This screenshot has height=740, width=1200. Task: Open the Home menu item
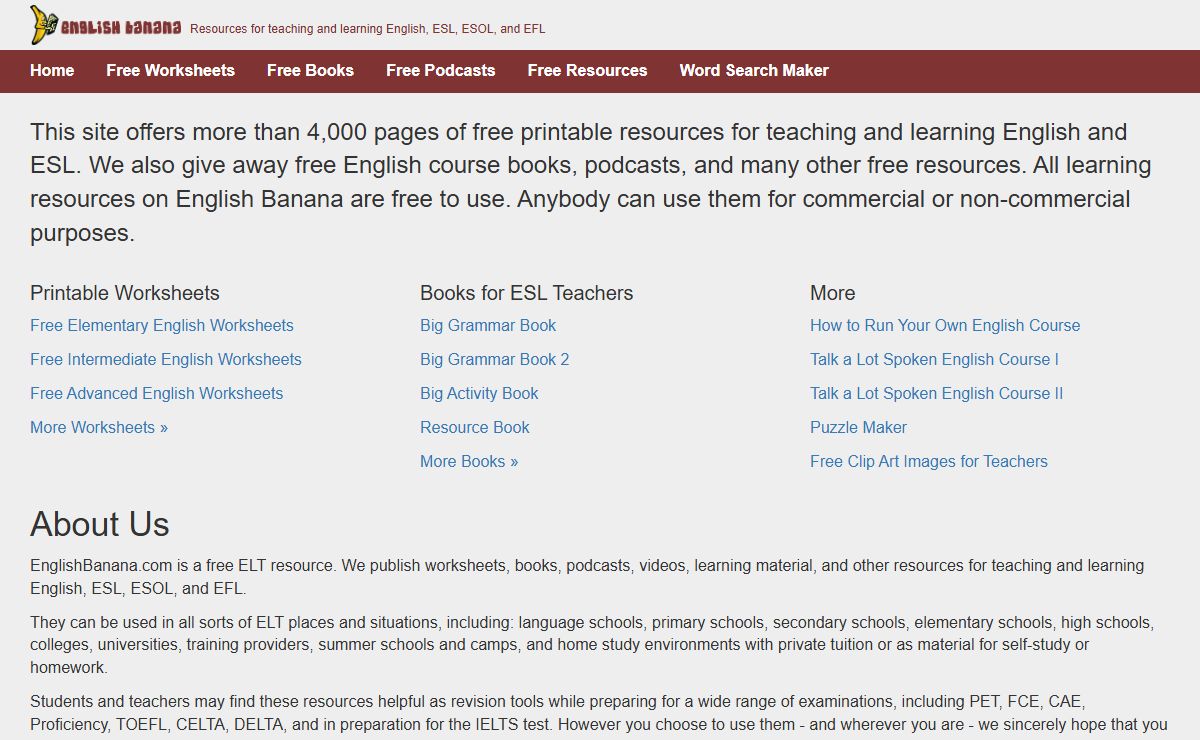52,70
